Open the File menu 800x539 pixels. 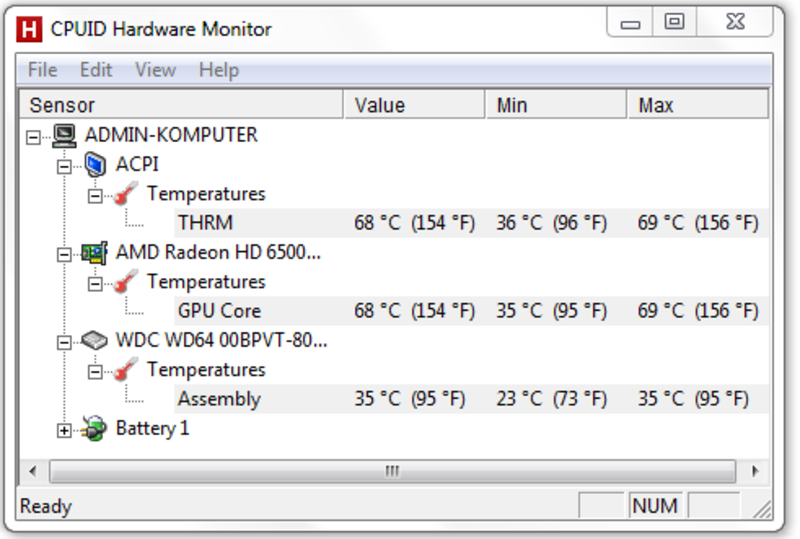pyautogui.click(x=42, y=70)
